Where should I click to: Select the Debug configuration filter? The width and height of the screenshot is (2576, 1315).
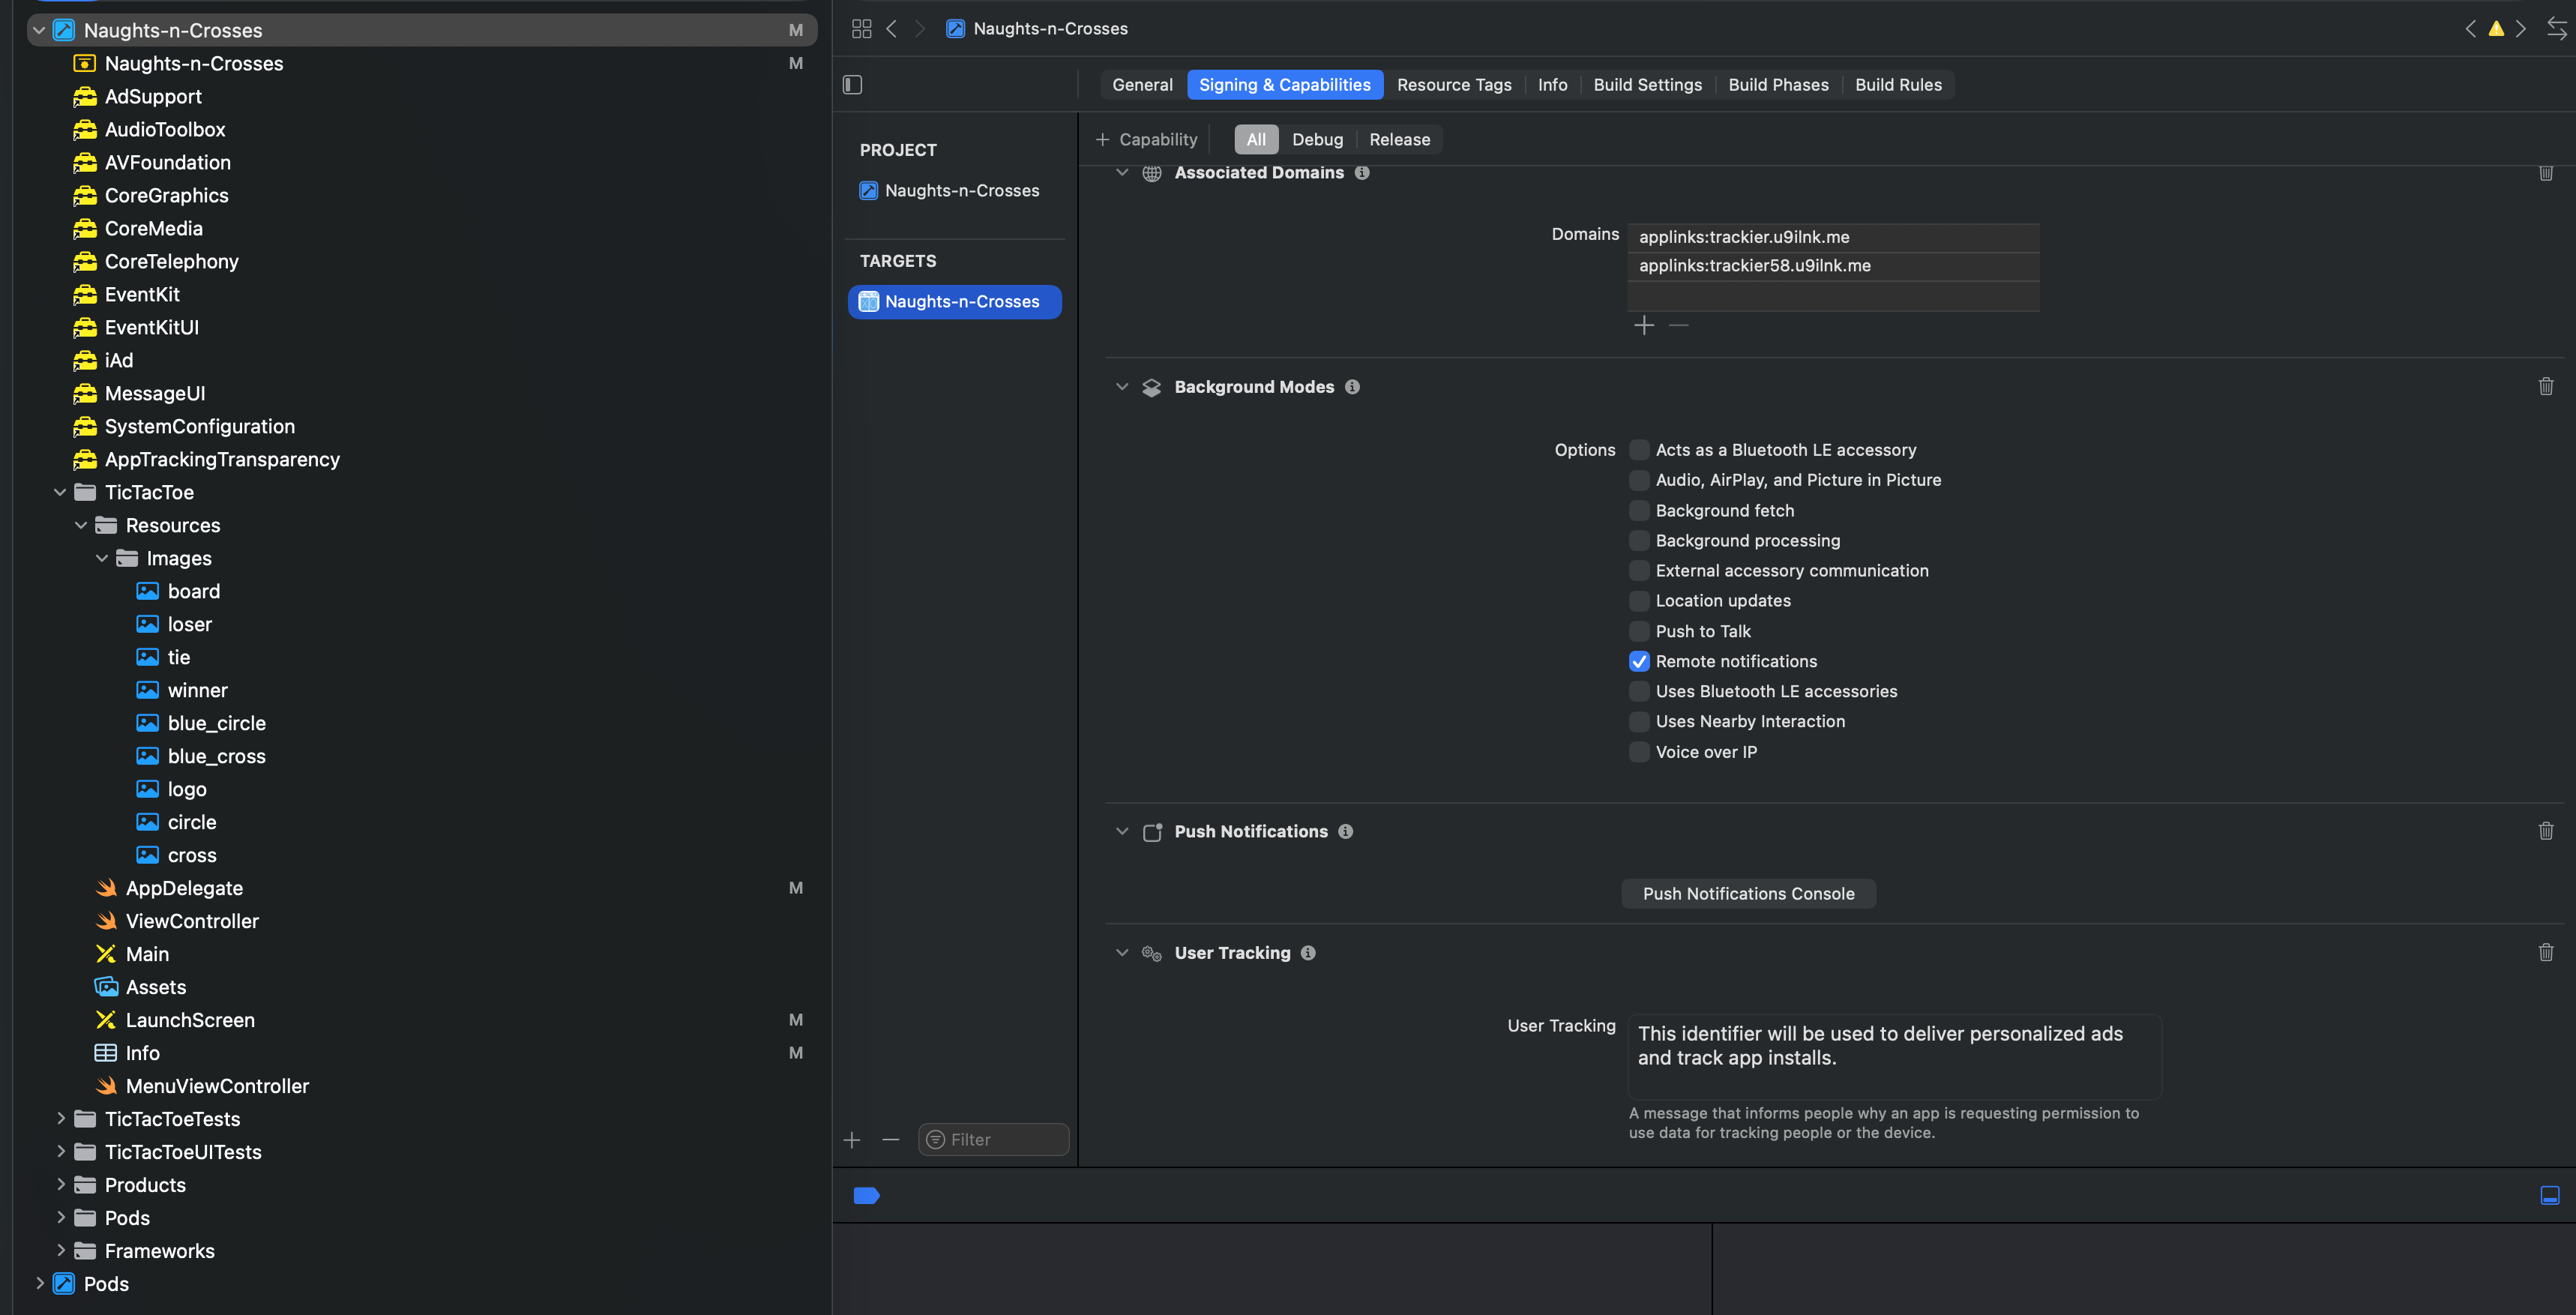(1317, 140)
